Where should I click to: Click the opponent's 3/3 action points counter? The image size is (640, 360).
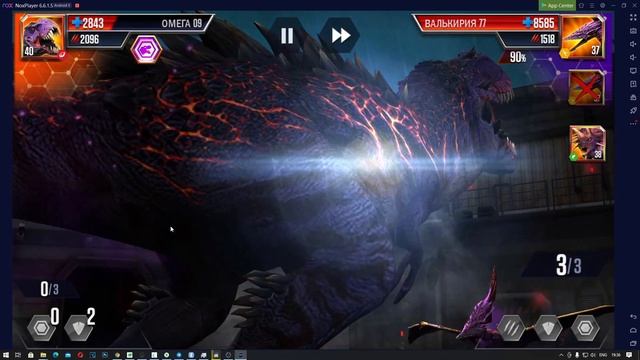(569, 265)
